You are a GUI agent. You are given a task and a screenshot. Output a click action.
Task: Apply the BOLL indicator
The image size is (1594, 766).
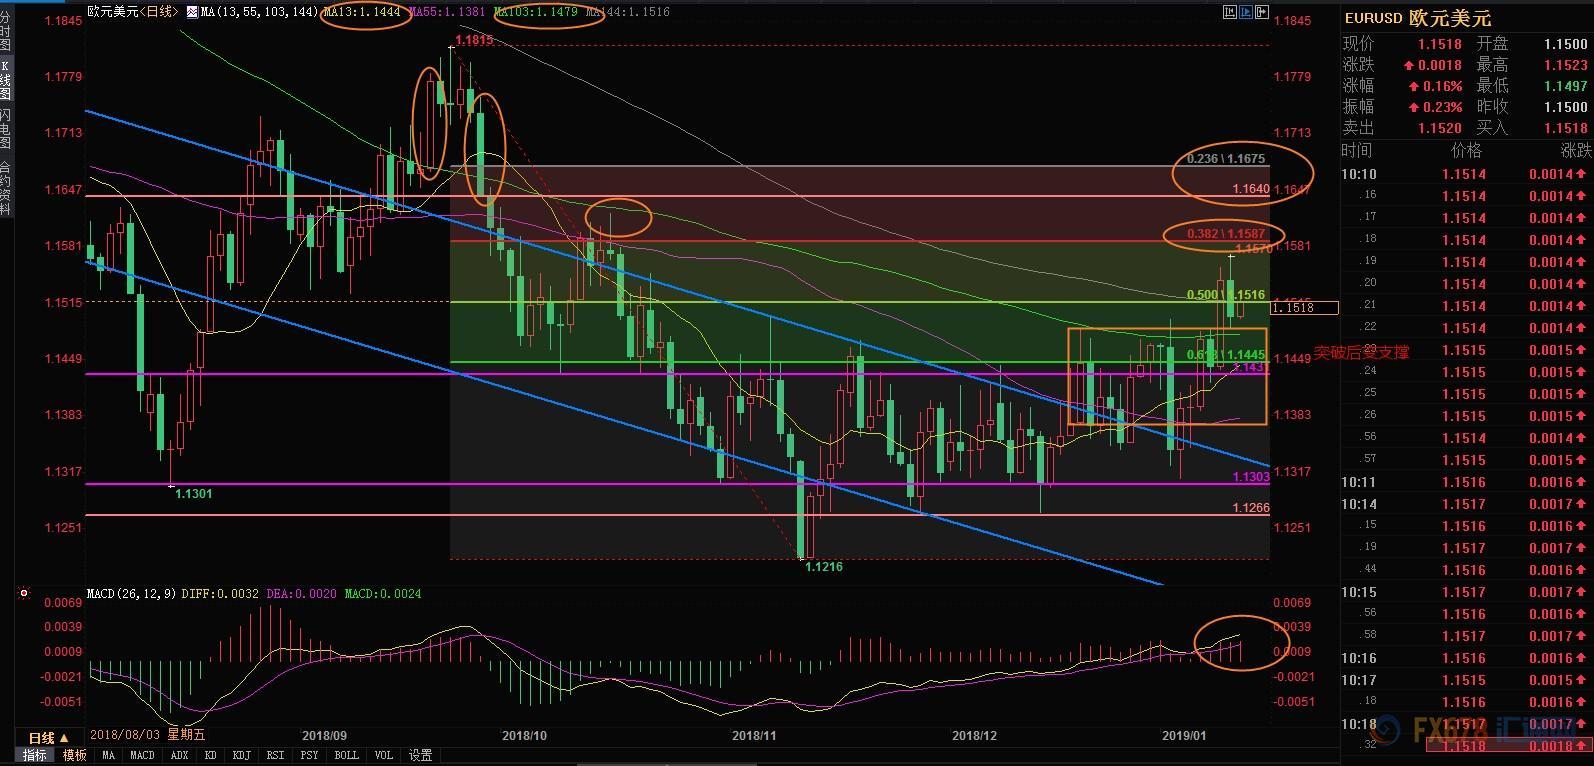(346, 756)
